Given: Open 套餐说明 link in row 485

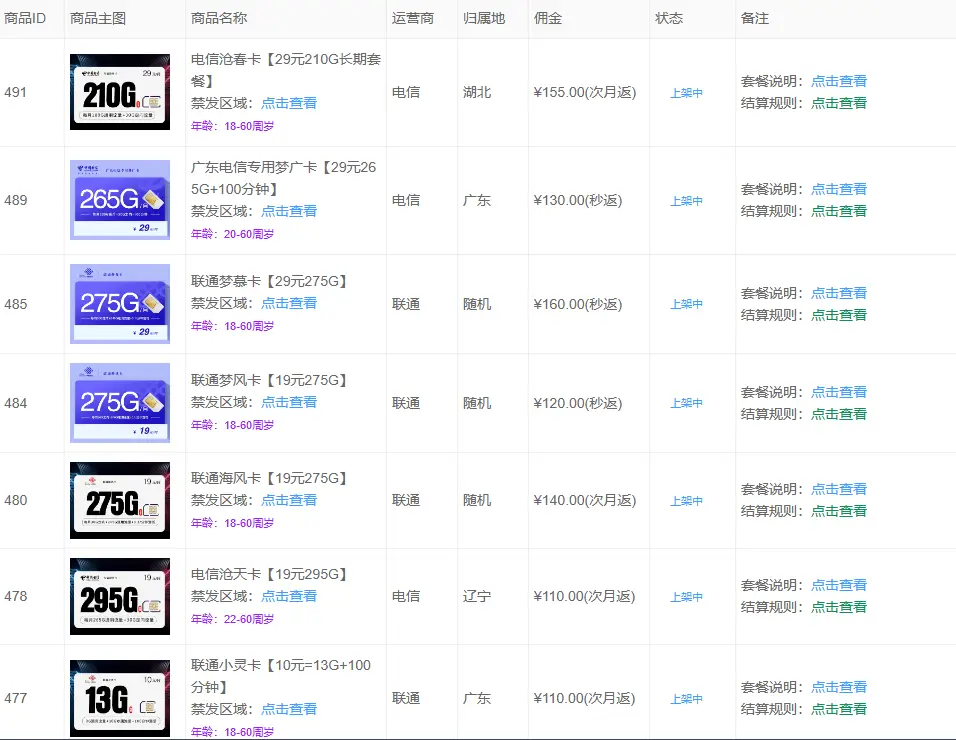Looking at the screenshot, I should click(839, 293).
